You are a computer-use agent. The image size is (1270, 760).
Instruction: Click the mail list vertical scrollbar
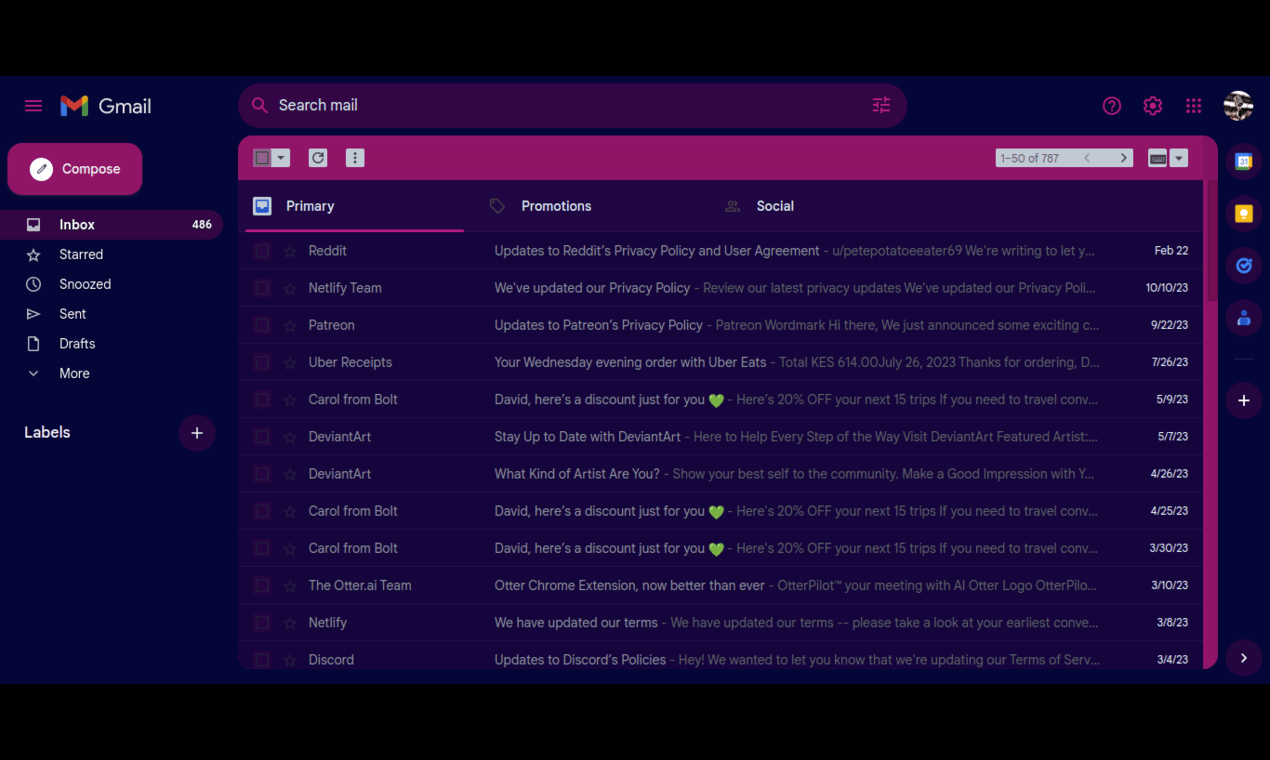tap(1210, 240)
